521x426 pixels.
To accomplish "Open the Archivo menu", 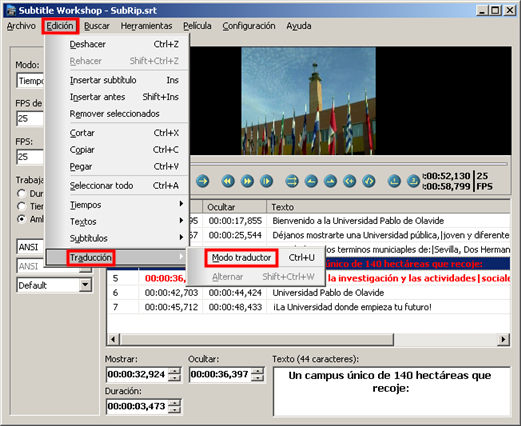I will pos(21,26).
